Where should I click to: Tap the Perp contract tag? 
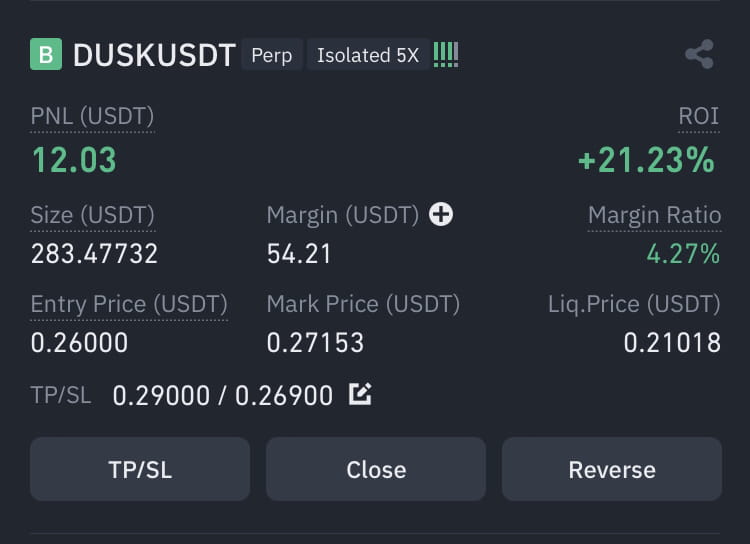(x=272, y=55)
